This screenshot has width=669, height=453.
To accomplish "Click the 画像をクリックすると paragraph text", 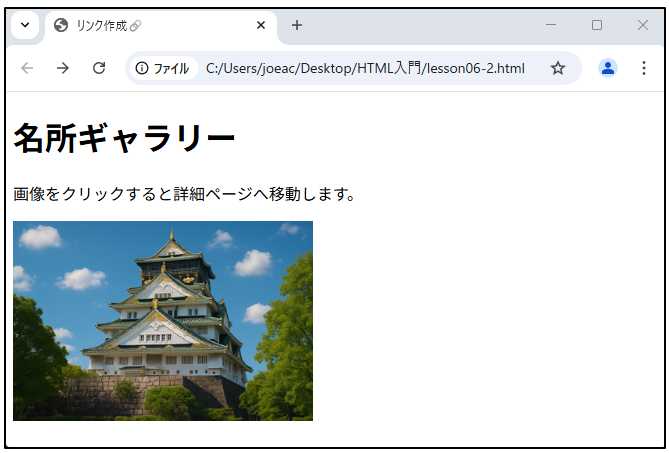I will pos(184,194).
